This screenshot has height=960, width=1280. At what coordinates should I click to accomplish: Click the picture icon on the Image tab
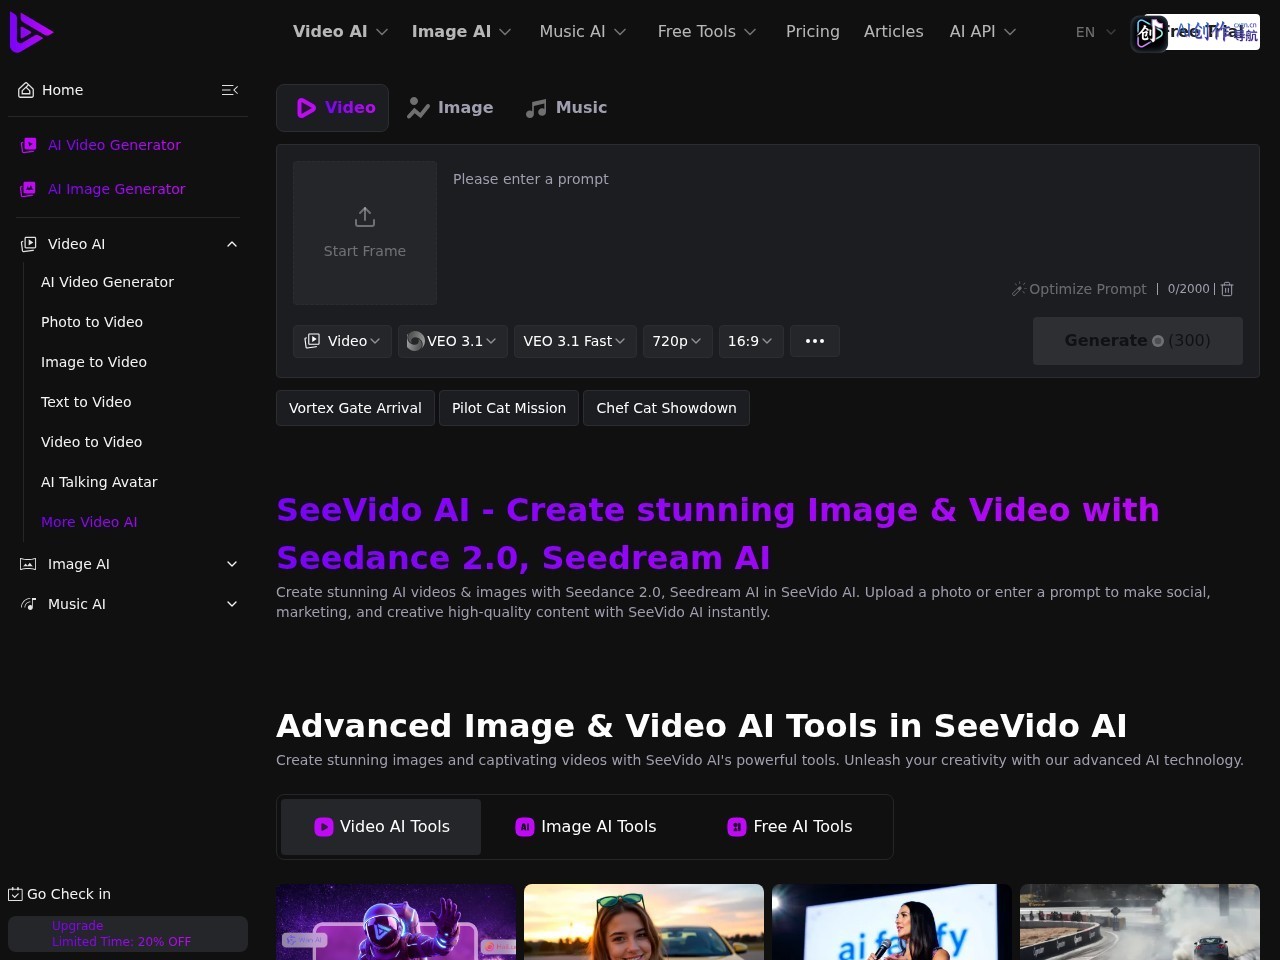418,108
